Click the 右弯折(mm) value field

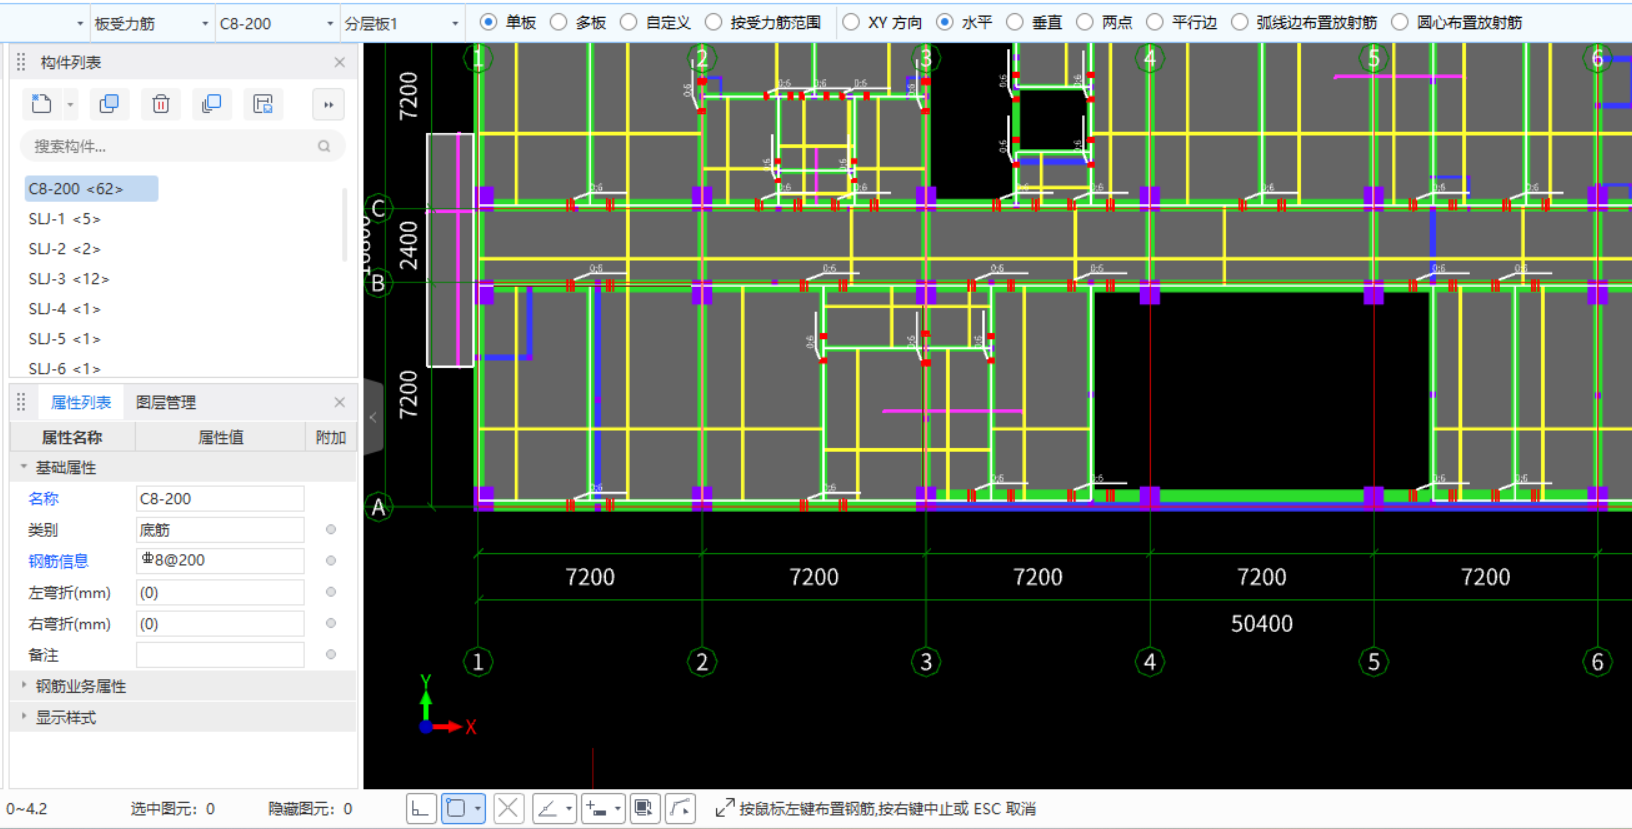(x=220, y=623)
